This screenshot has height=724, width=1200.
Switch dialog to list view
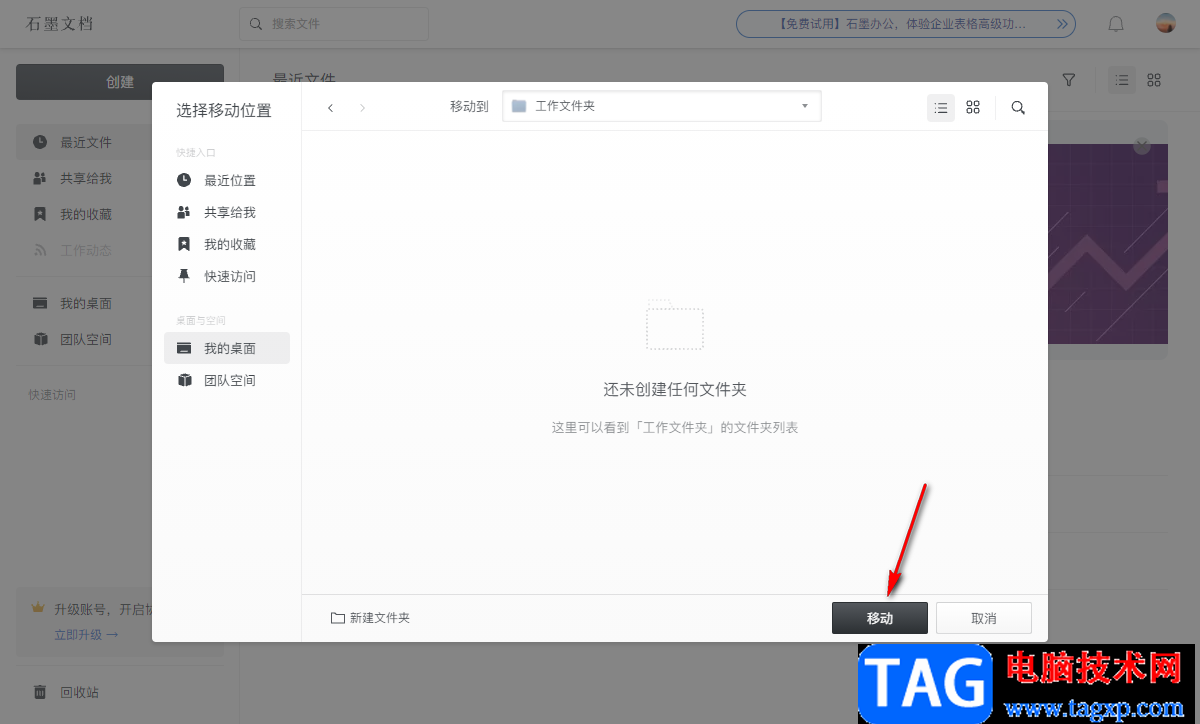[x=941, y=107]
